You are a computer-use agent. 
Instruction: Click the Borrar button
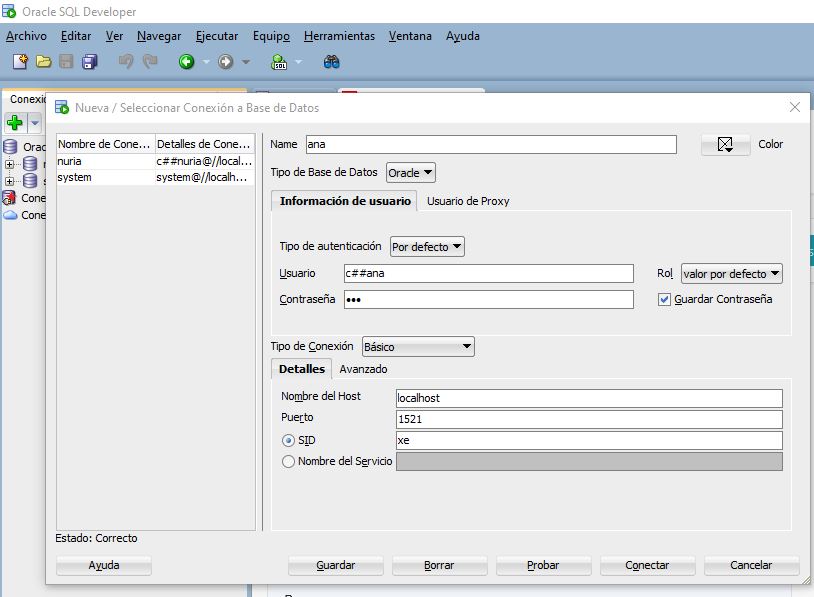(440, 565)
